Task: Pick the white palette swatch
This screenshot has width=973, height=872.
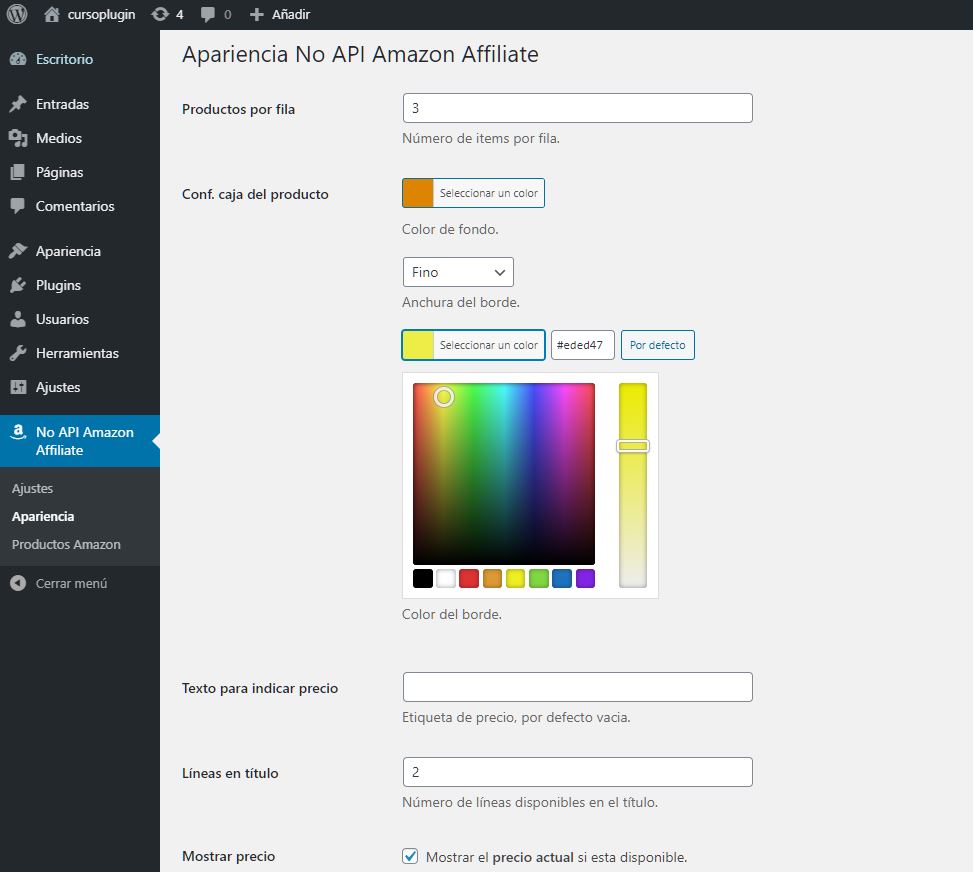Action: tap(446, 578)
